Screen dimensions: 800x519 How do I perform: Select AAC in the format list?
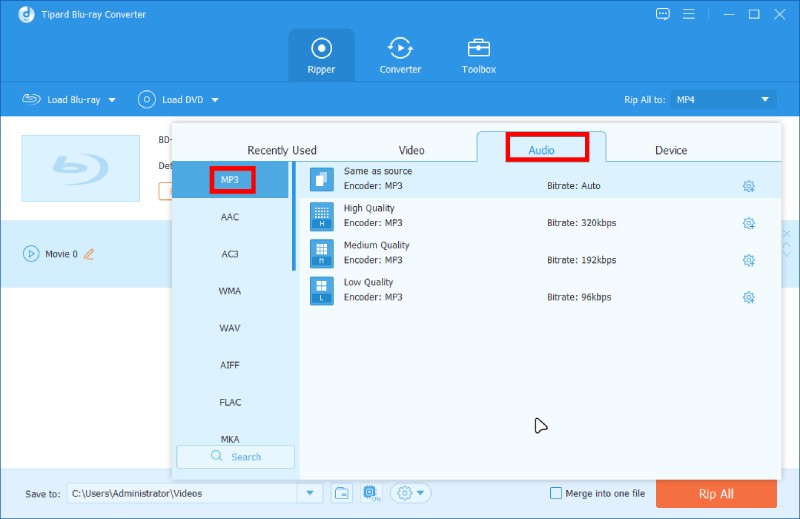[230, 217]
